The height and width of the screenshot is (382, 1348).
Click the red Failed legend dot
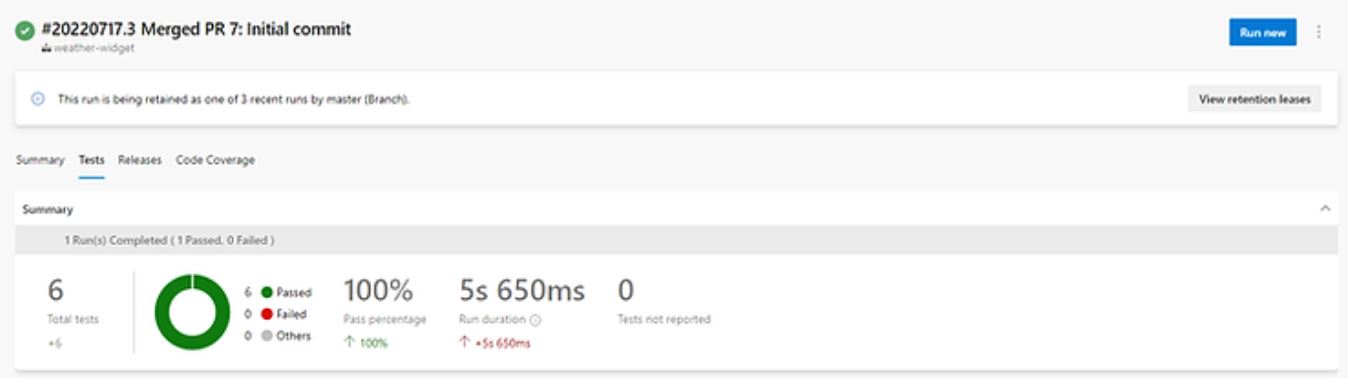click(x=267, y=314)
